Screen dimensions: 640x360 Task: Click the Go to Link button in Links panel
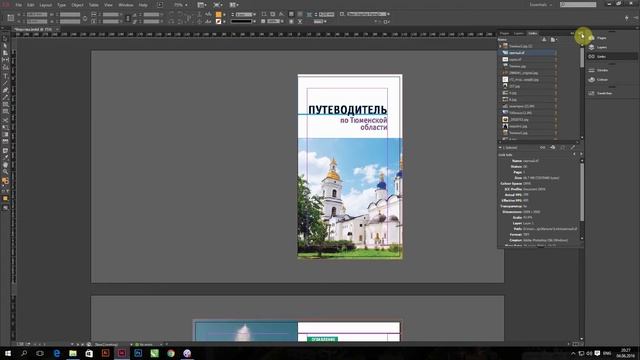pos(553,147)
